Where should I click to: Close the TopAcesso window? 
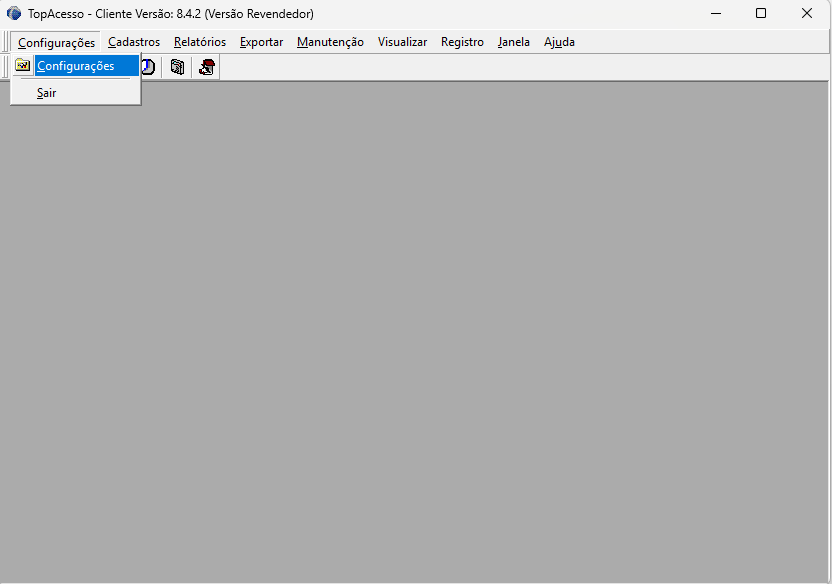807,14
